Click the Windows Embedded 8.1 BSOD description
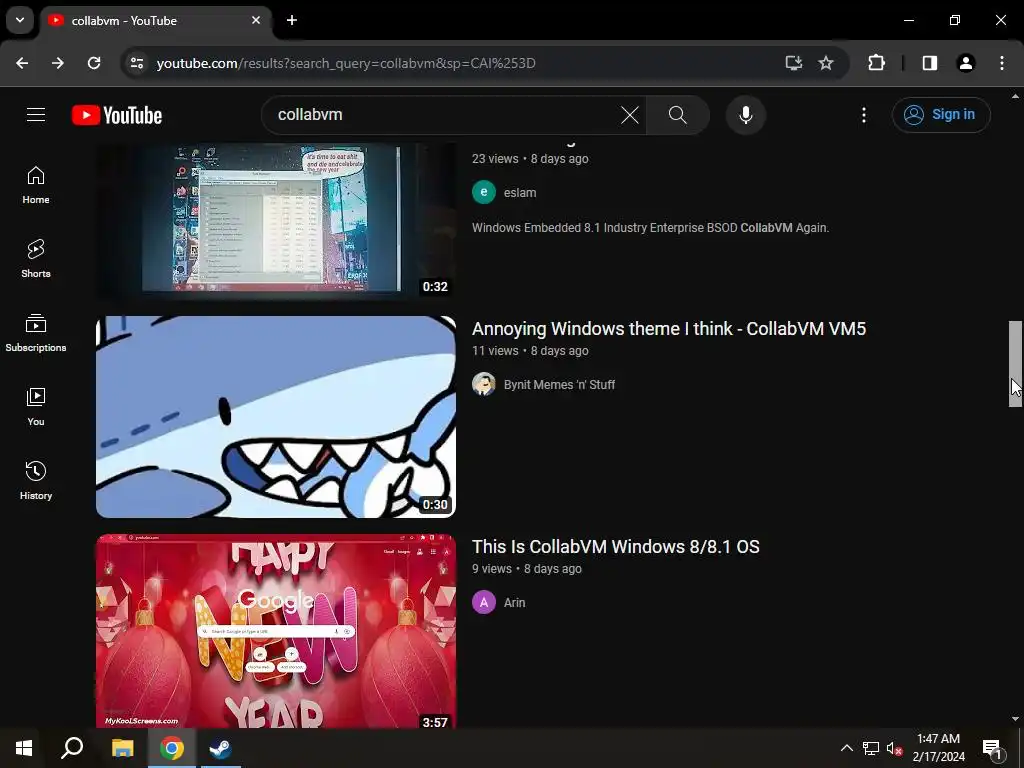The image size is (1024, 768). 650,228
